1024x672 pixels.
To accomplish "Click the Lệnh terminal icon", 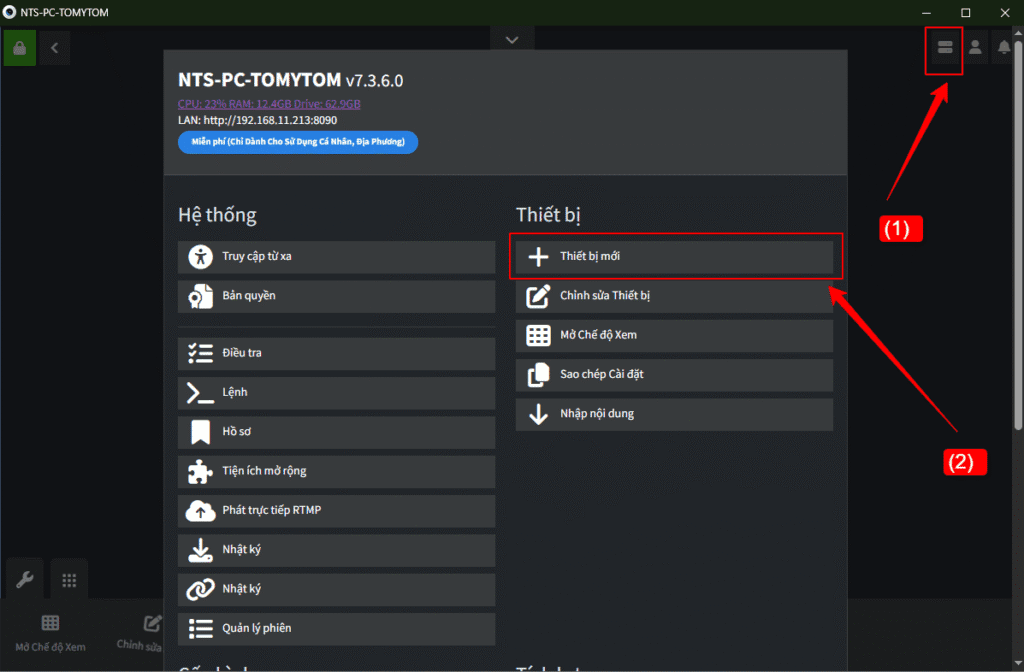I will pyautogui.click(x=198, y=392).
